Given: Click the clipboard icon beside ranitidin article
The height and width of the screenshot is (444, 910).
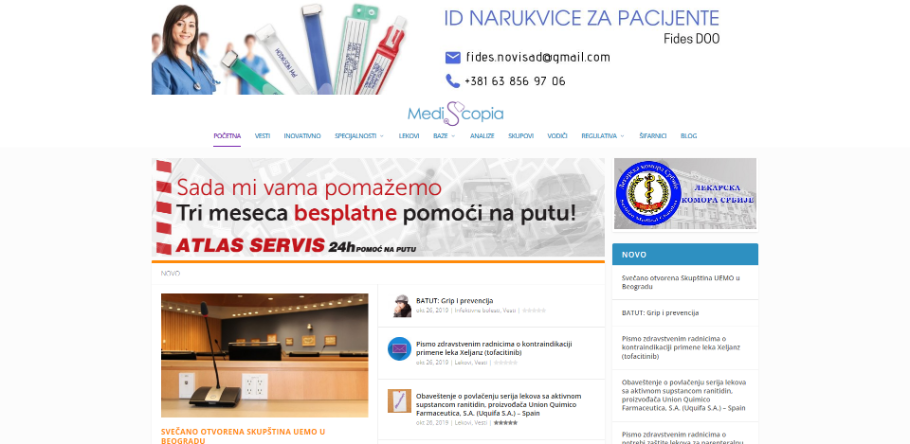Looking at the screenshot, I should tap(399, 400).
